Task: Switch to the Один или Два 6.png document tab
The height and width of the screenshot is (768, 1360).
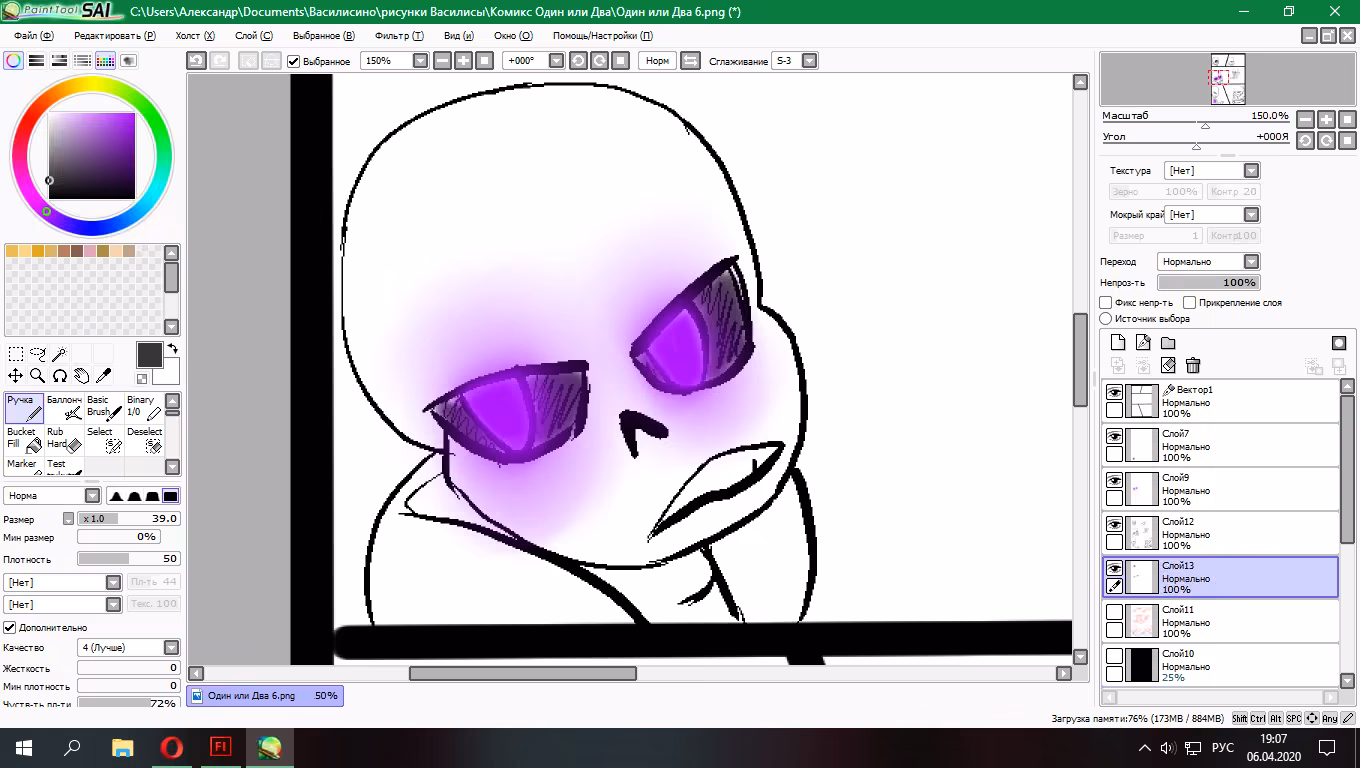Action: point(265,696)
